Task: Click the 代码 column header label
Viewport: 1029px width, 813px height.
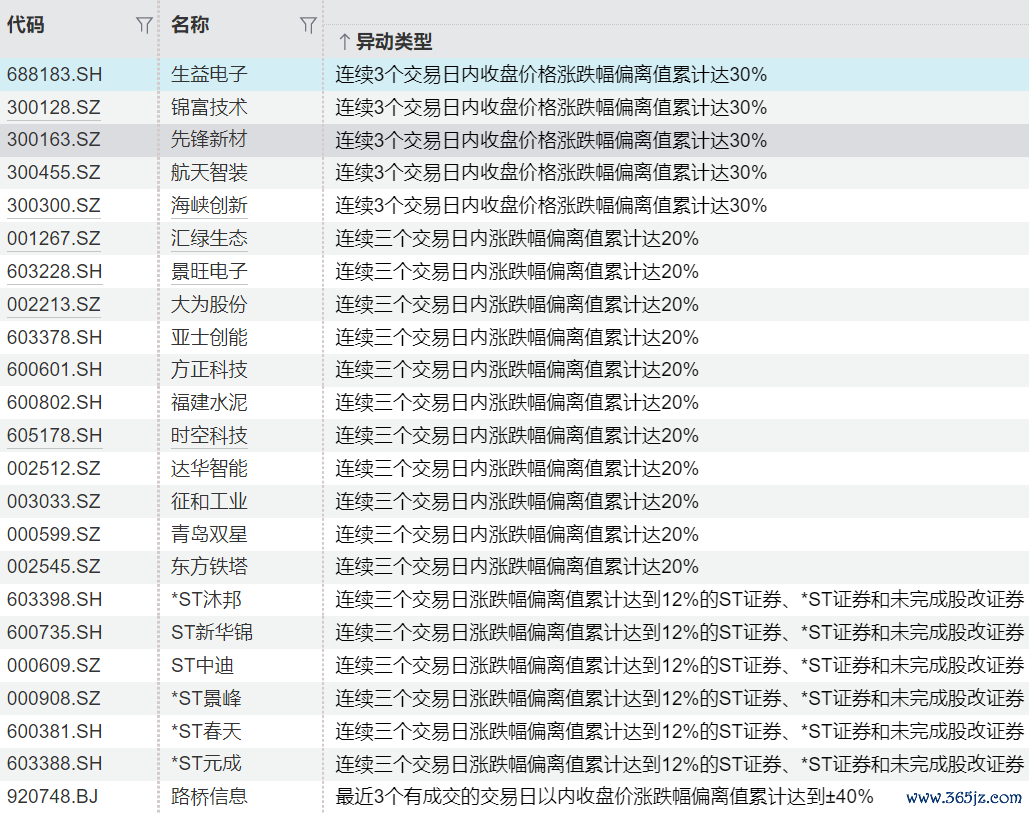Action: click(26, 26)
